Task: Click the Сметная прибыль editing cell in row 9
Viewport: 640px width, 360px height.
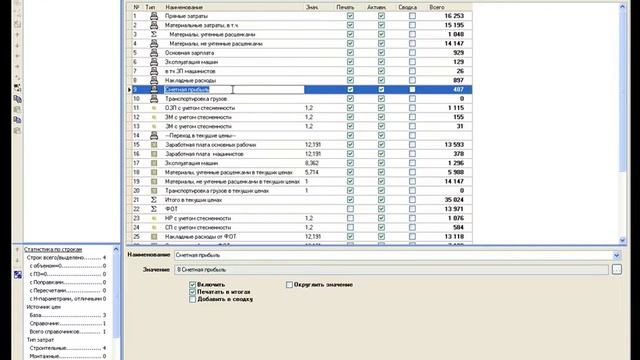Action: coord(234,89)
